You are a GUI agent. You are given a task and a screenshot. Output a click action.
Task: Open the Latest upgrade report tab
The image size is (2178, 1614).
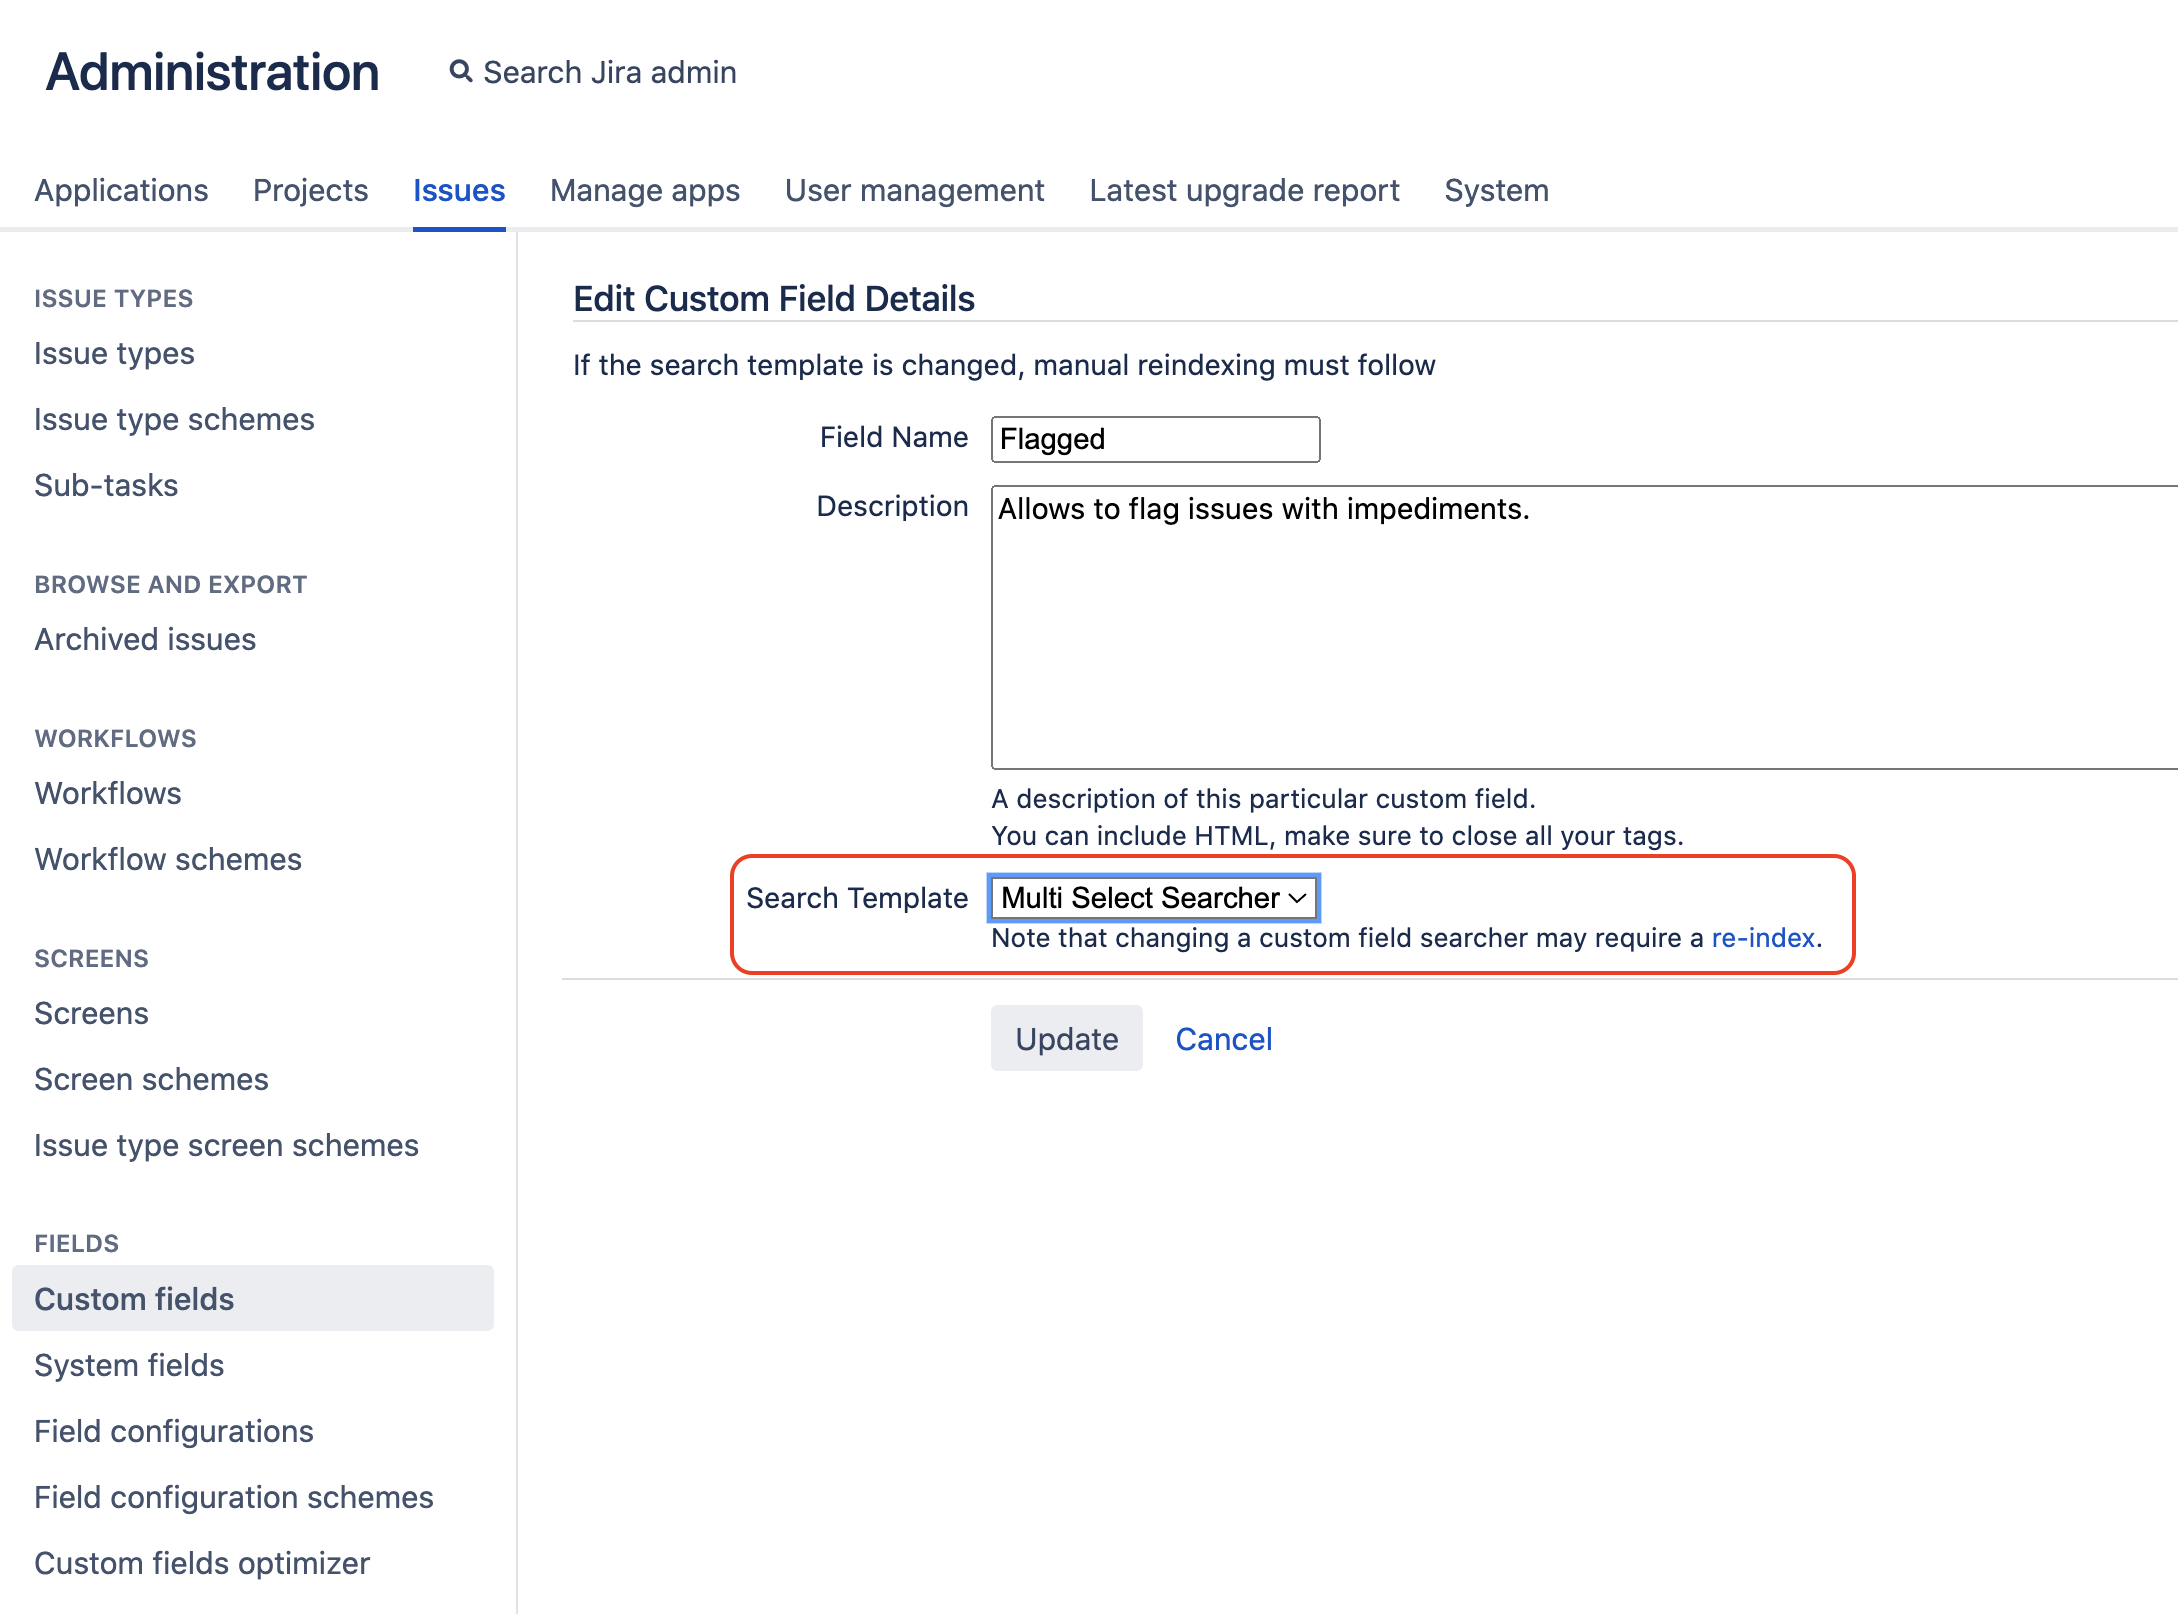[1244, 190]
